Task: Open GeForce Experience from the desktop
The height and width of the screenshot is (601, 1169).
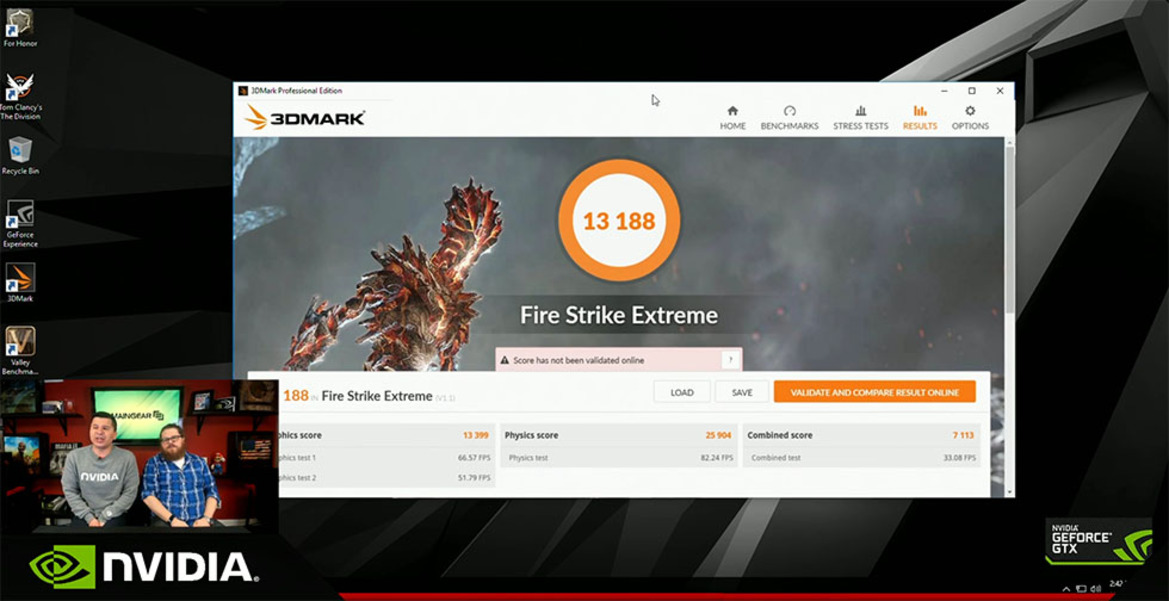Action: (20, 223)
